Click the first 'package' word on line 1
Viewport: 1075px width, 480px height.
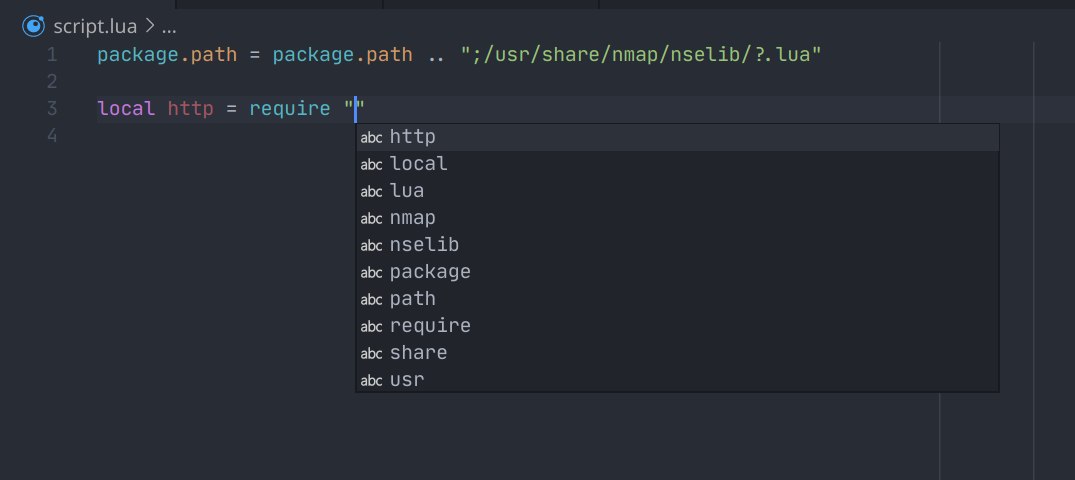coord(138,55)
